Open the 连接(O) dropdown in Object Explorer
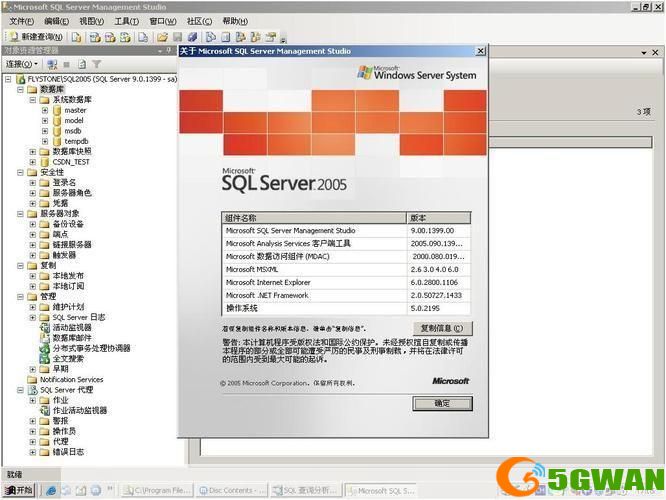 [22, 64]
